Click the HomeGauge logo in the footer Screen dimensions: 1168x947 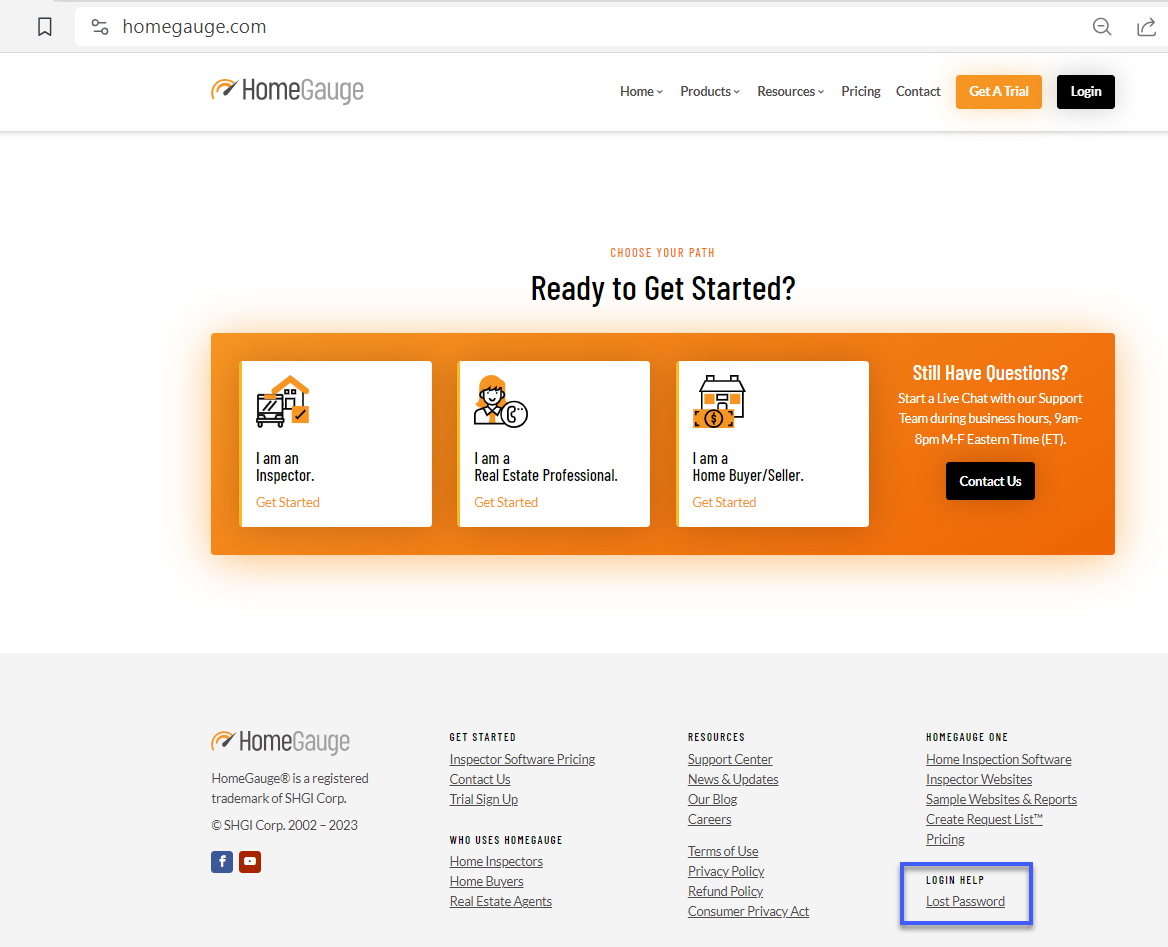(x=280, y=742)
